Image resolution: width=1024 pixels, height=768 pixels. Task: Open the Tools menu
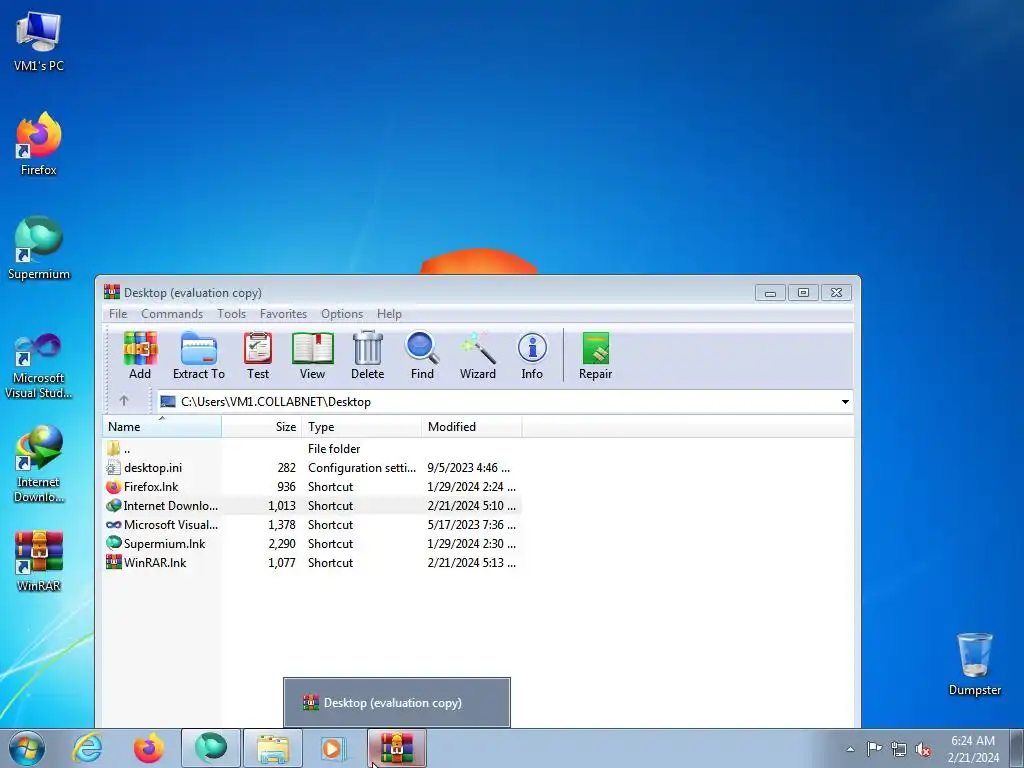[x=231, y=313]
